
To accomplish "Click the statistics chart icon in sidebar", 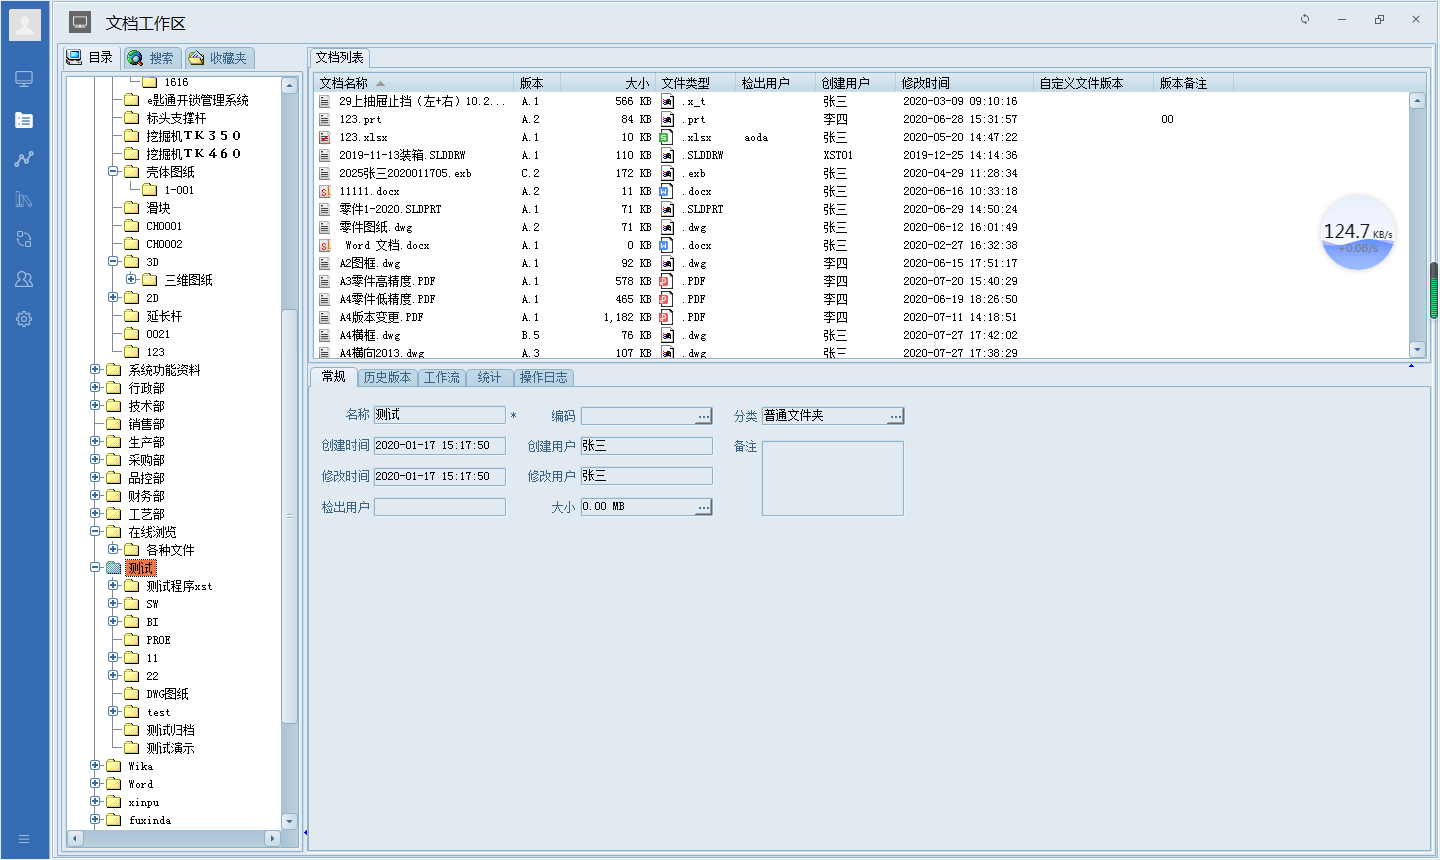I will [x=24, y=198].
